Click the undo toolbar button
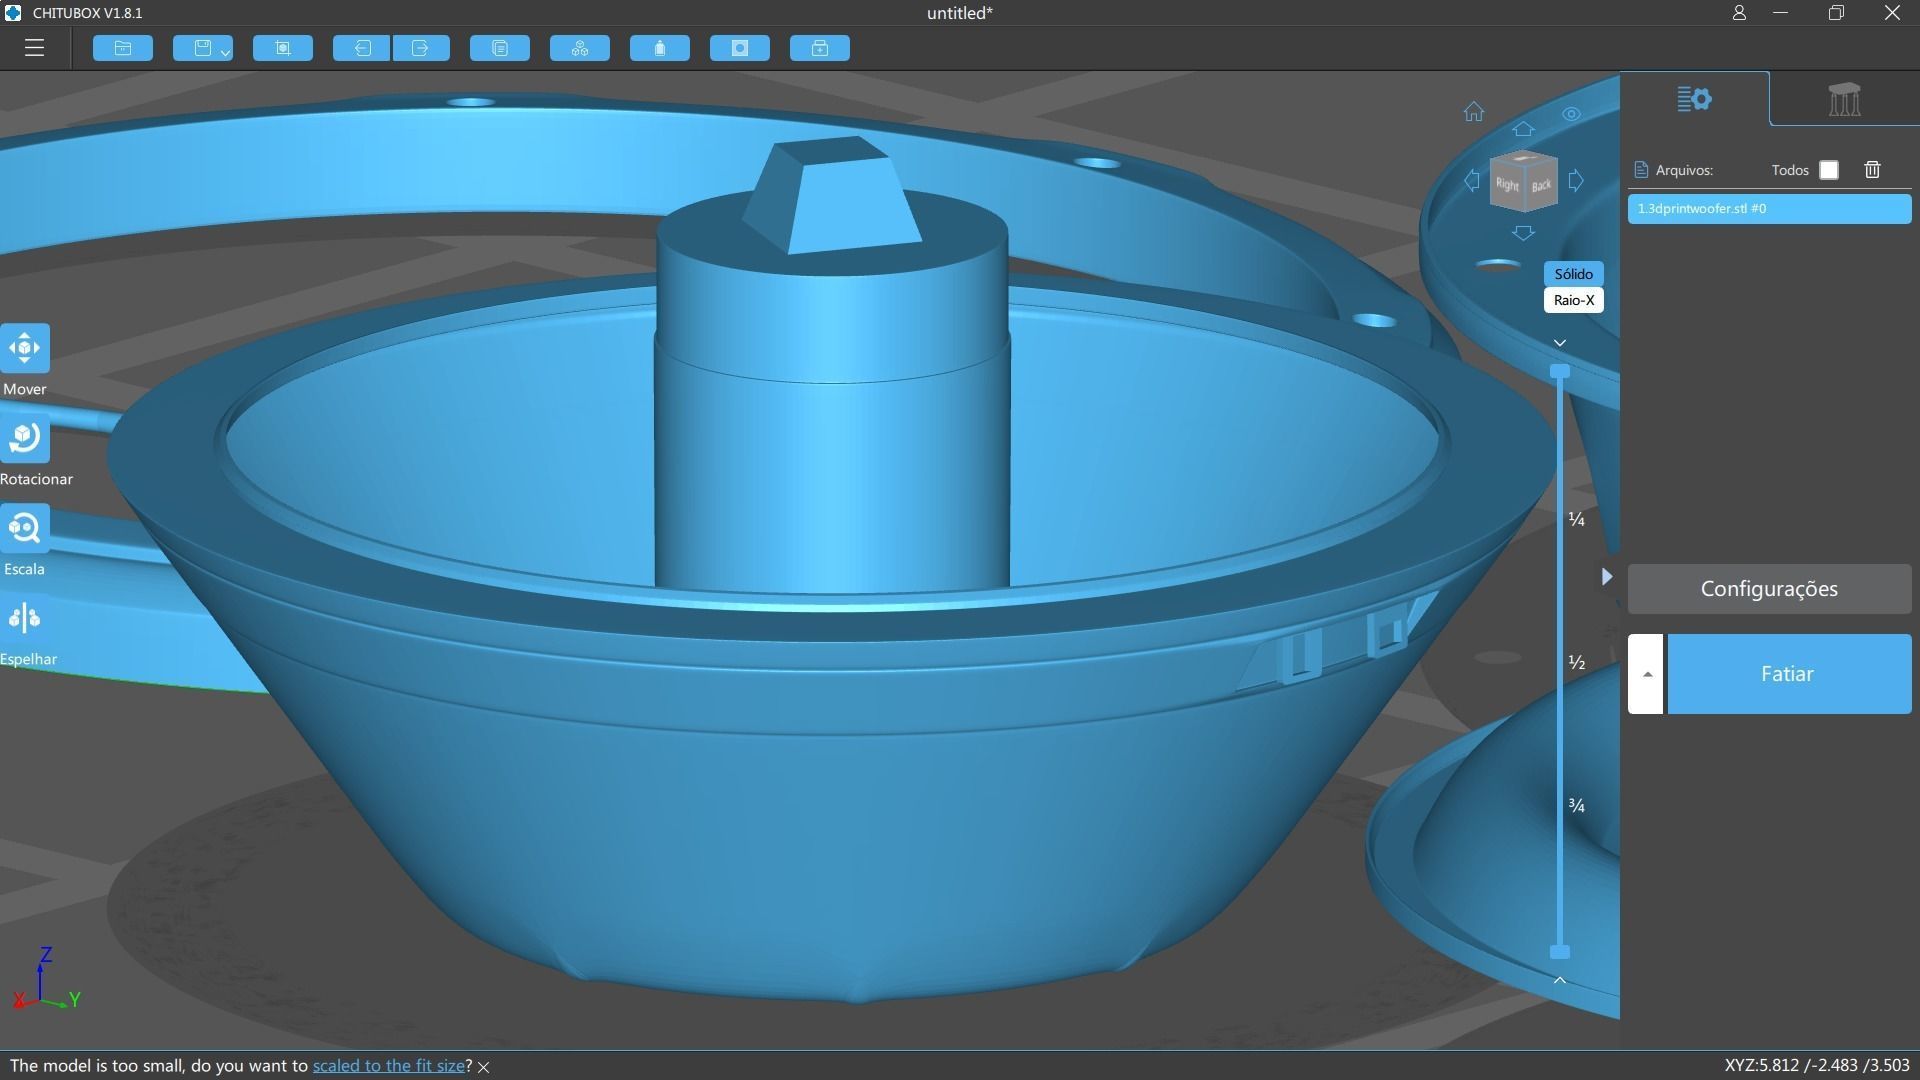The image size is (1920, 1080). [x=361, y=48]
